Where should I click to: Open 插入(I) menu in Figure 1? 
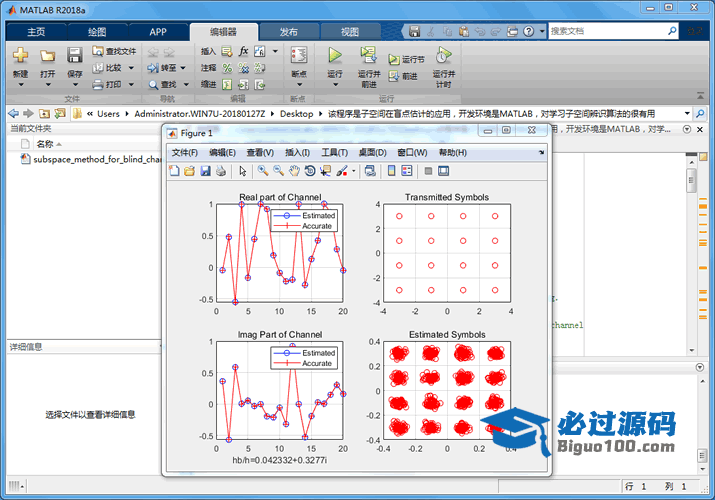(x=297, y=153)
